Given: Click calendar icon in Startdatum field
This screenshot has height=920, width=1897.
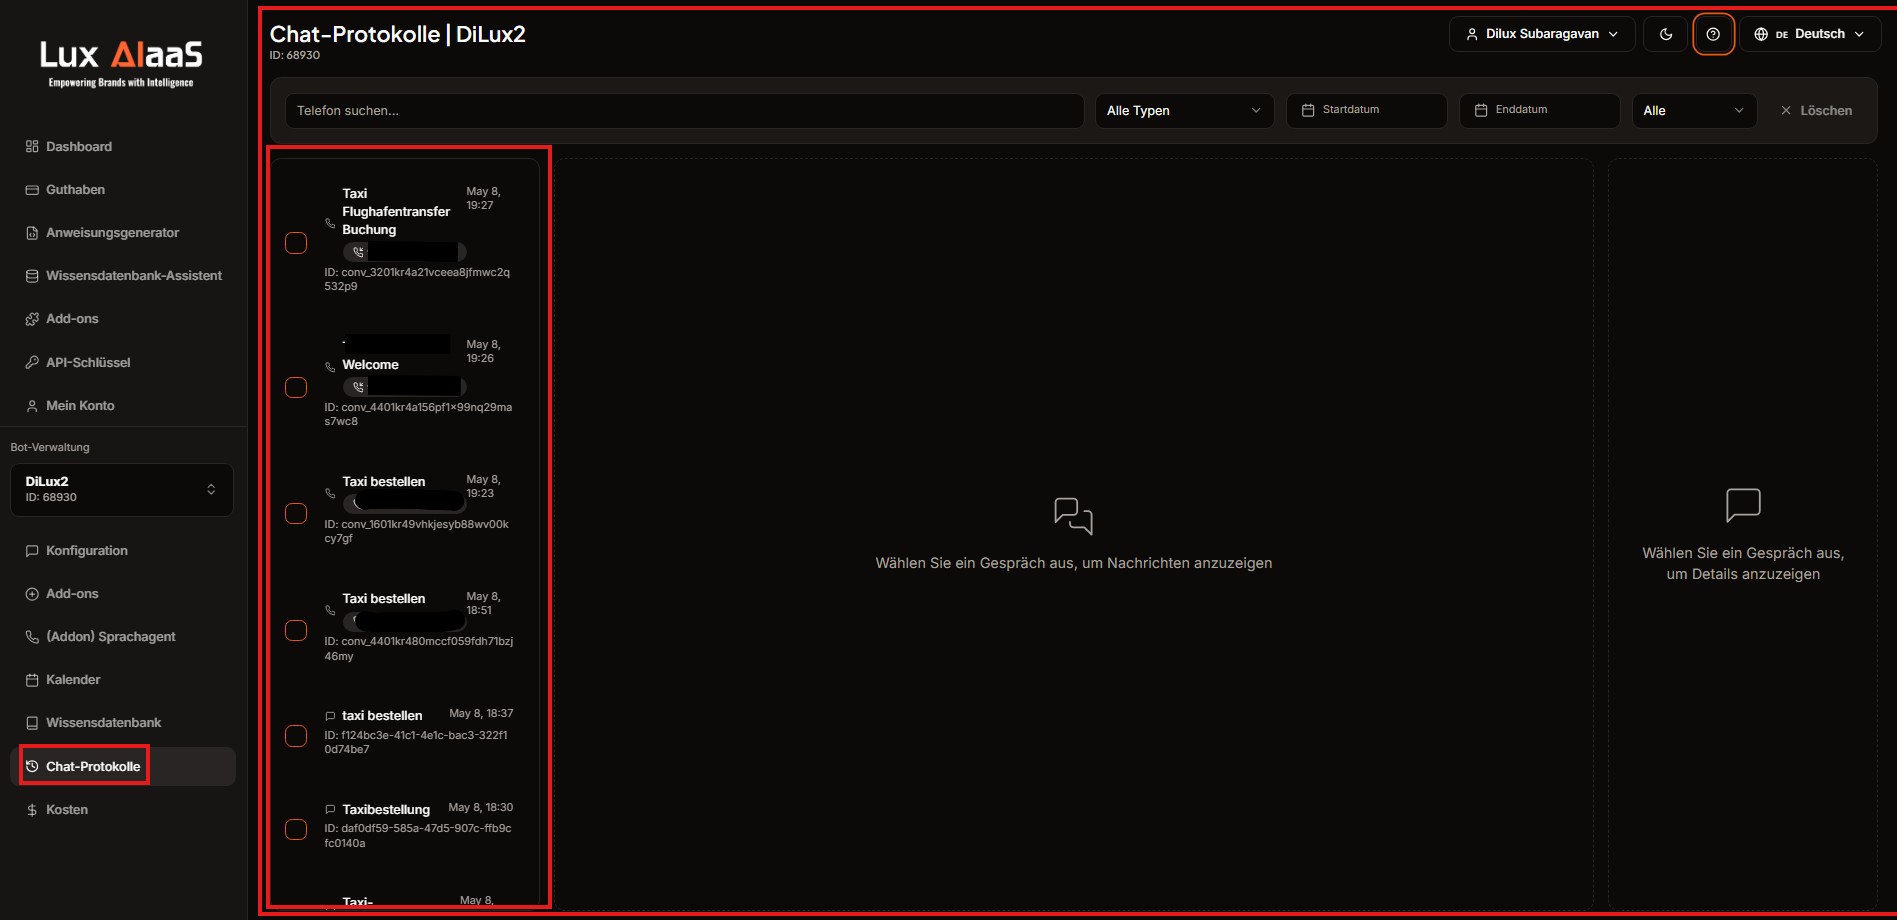Looking at the screenshot, I should pos(1308,110).
